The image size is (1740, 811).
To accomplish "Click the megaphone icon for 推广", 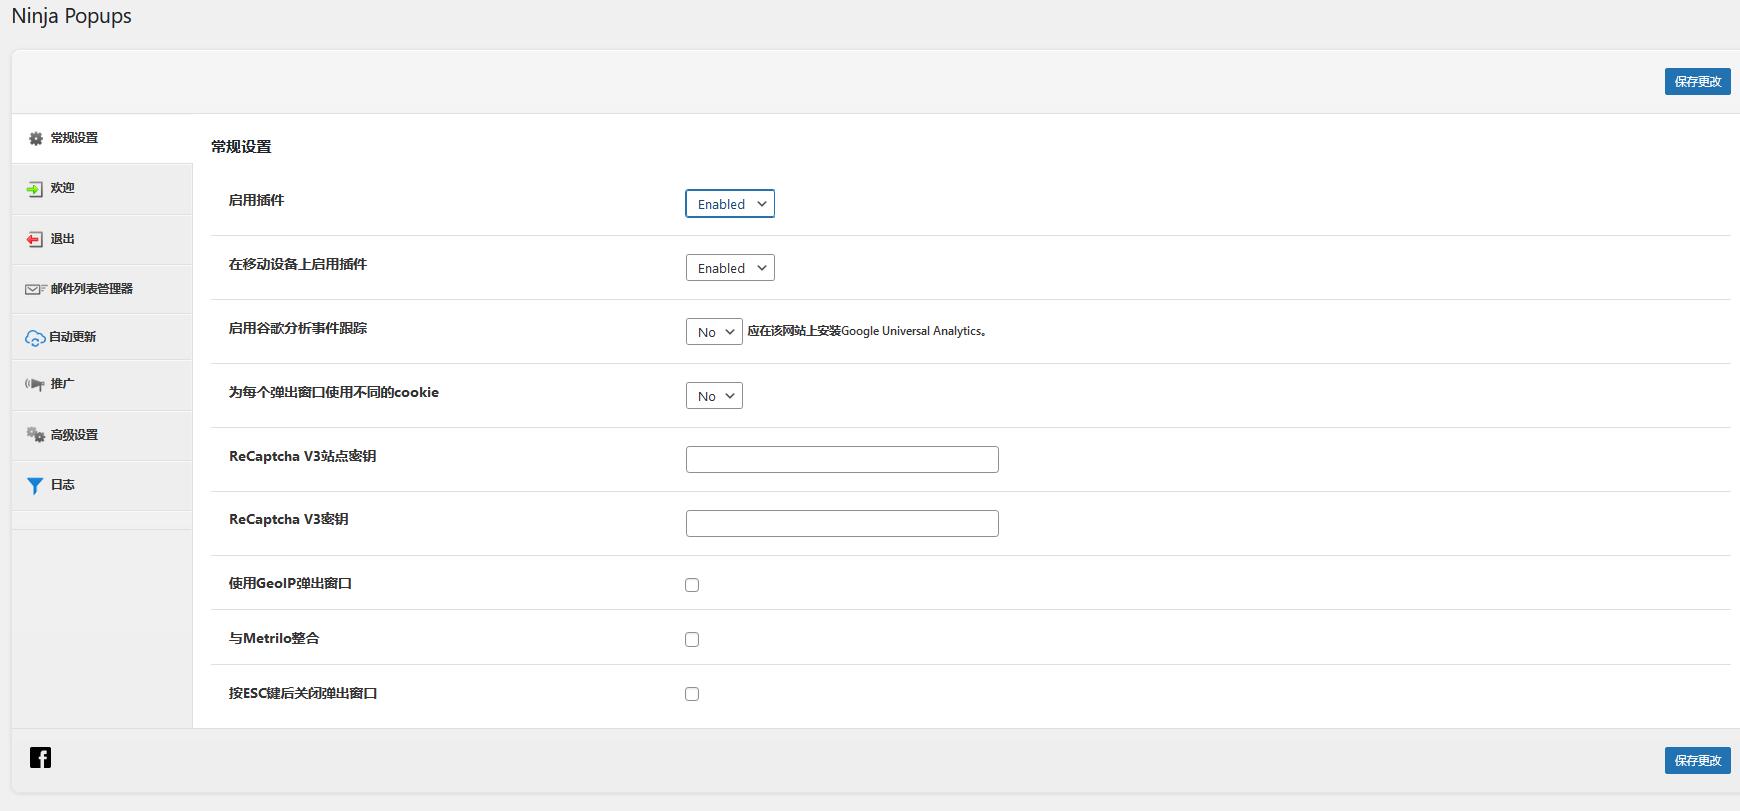I will coord(35,384).
